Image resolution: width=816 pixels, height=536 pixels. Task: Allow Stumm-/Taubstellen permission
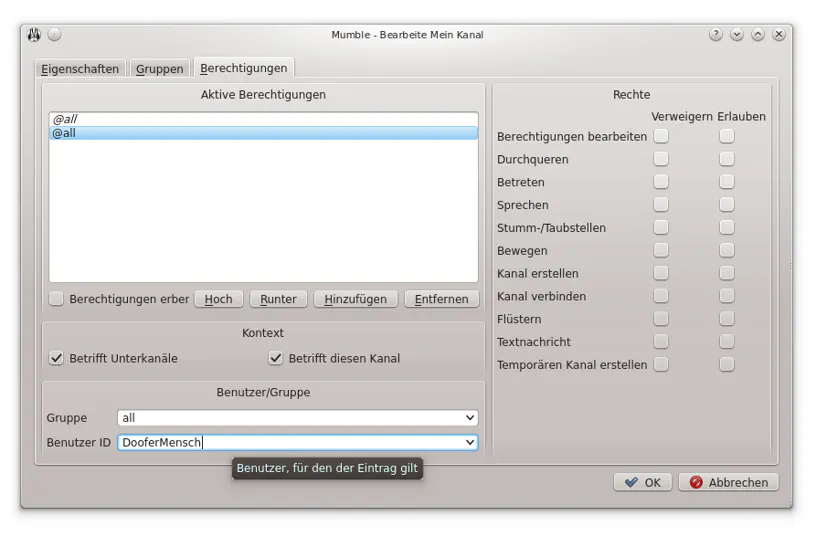[727, 227]
